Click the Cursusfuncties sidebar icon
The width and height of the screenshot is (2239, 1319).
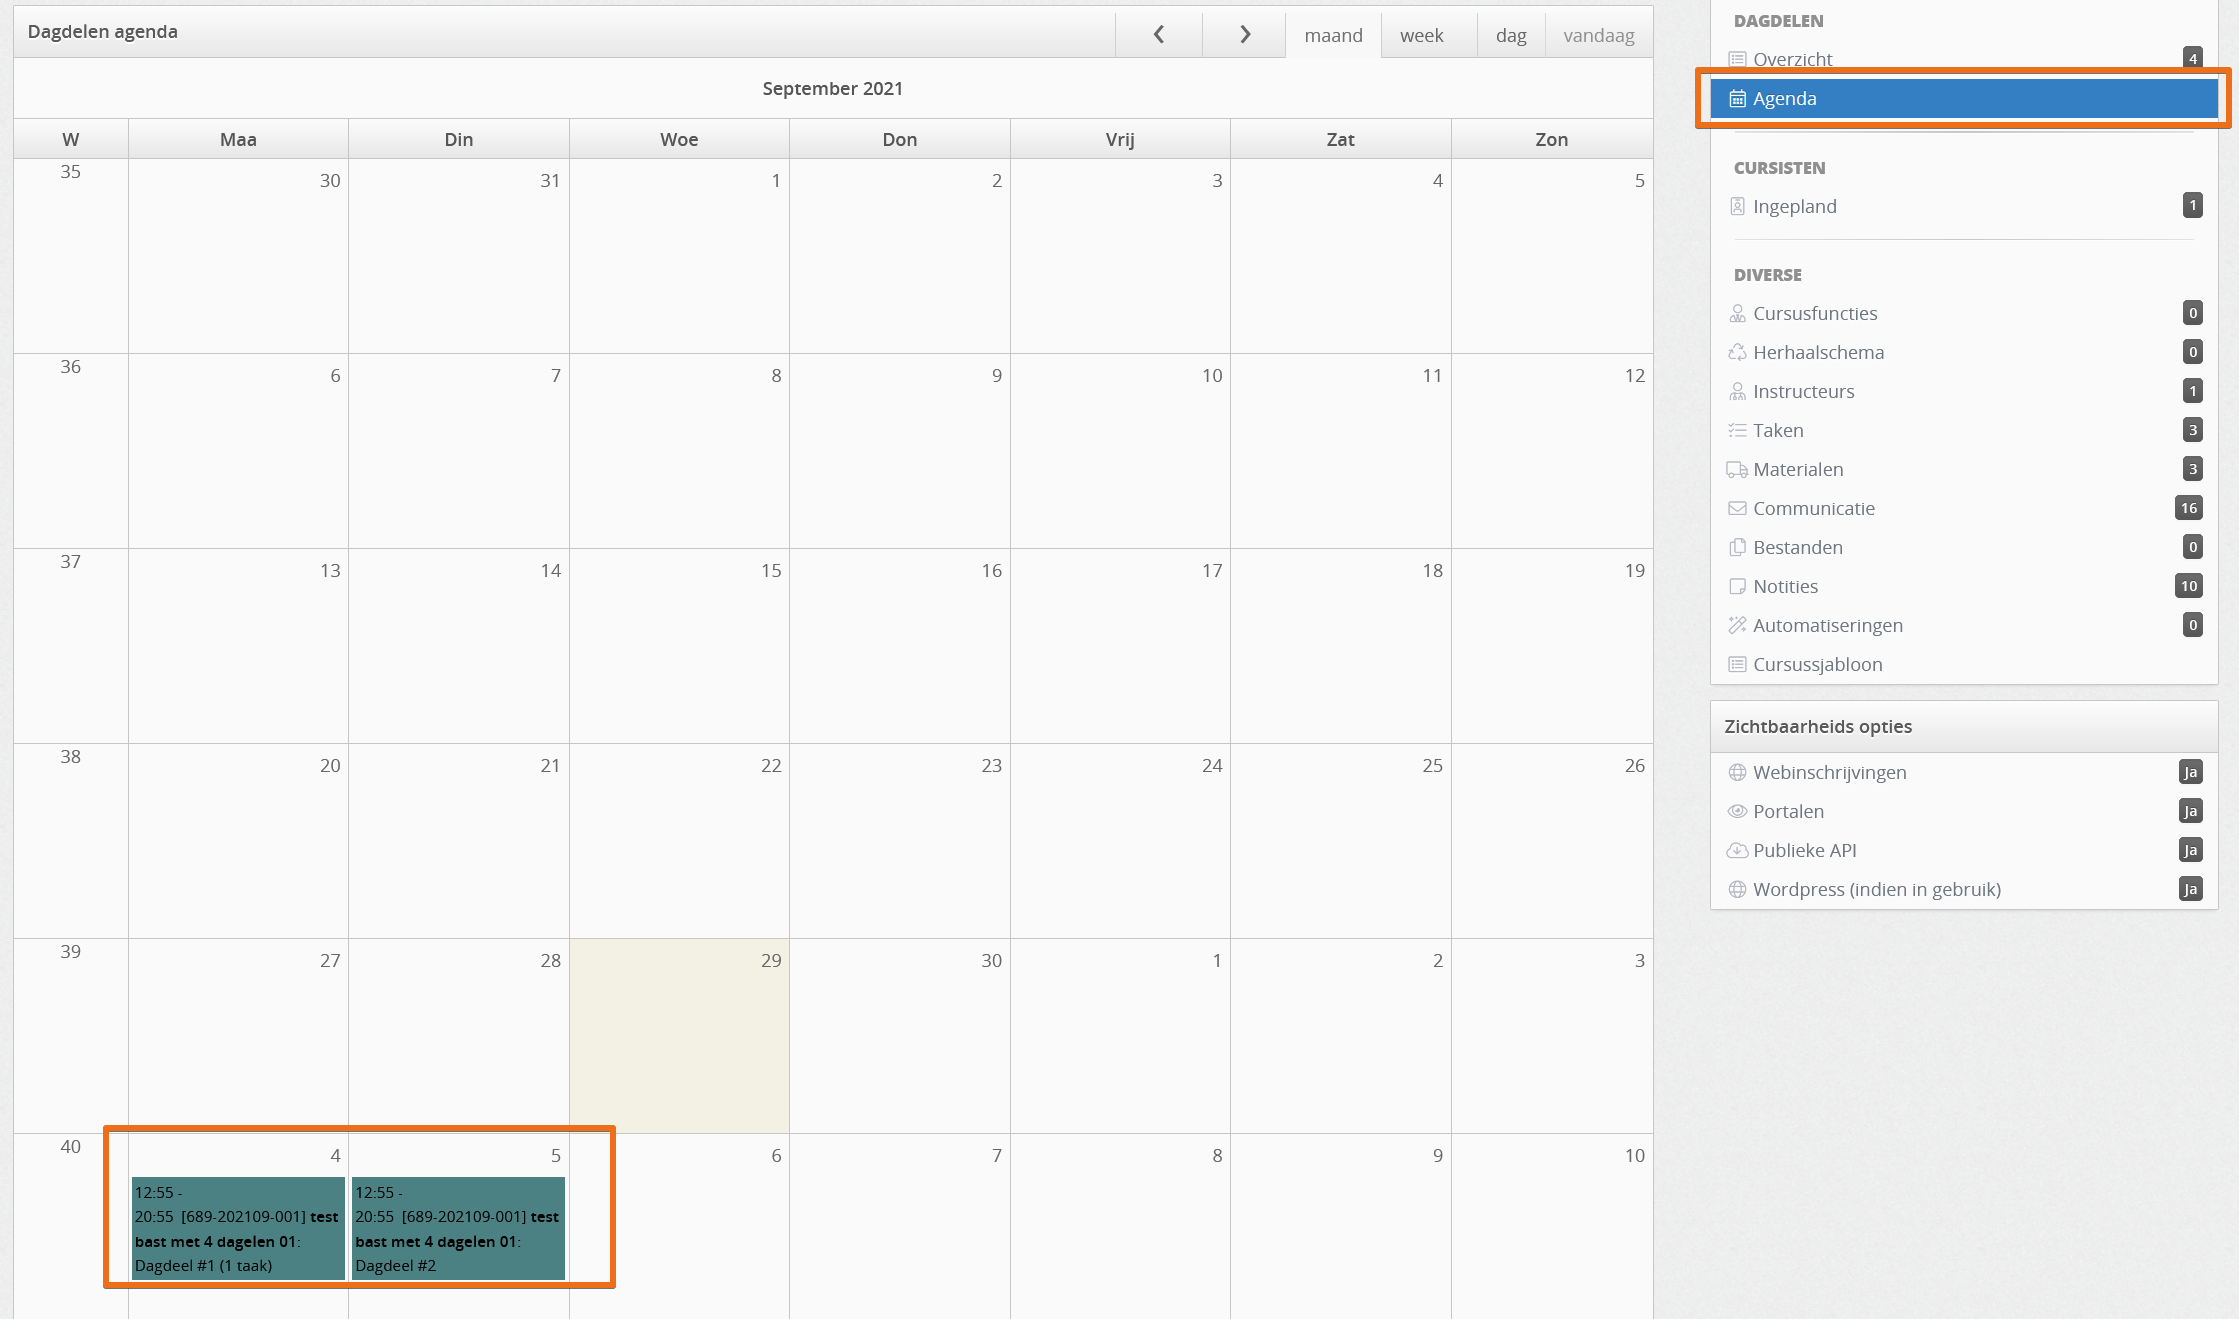click(1737, 314)
